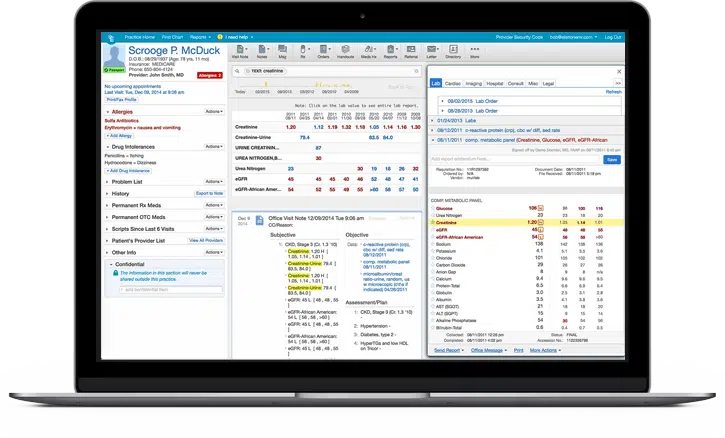The width and height of the screenshot is (725, 438).
Task: Click the magnifier icon in search bar
Action: point(237,71)
